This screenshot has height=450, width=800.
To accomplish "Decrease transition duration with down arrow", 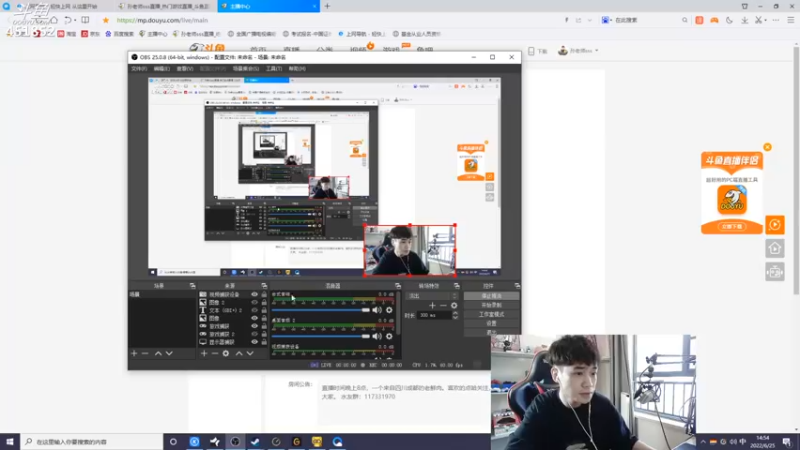I will [455, 317].
